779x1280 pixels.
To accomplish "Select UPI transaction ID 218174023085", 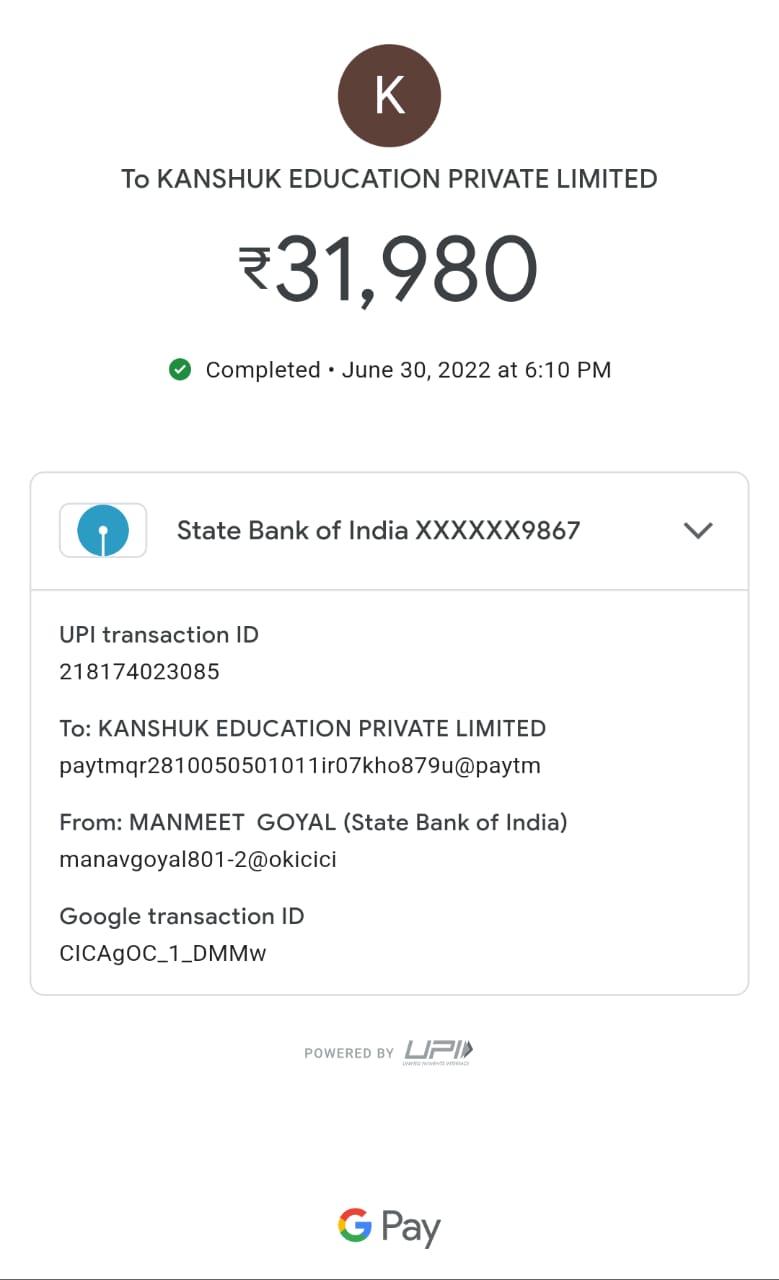I will point(139,672).
